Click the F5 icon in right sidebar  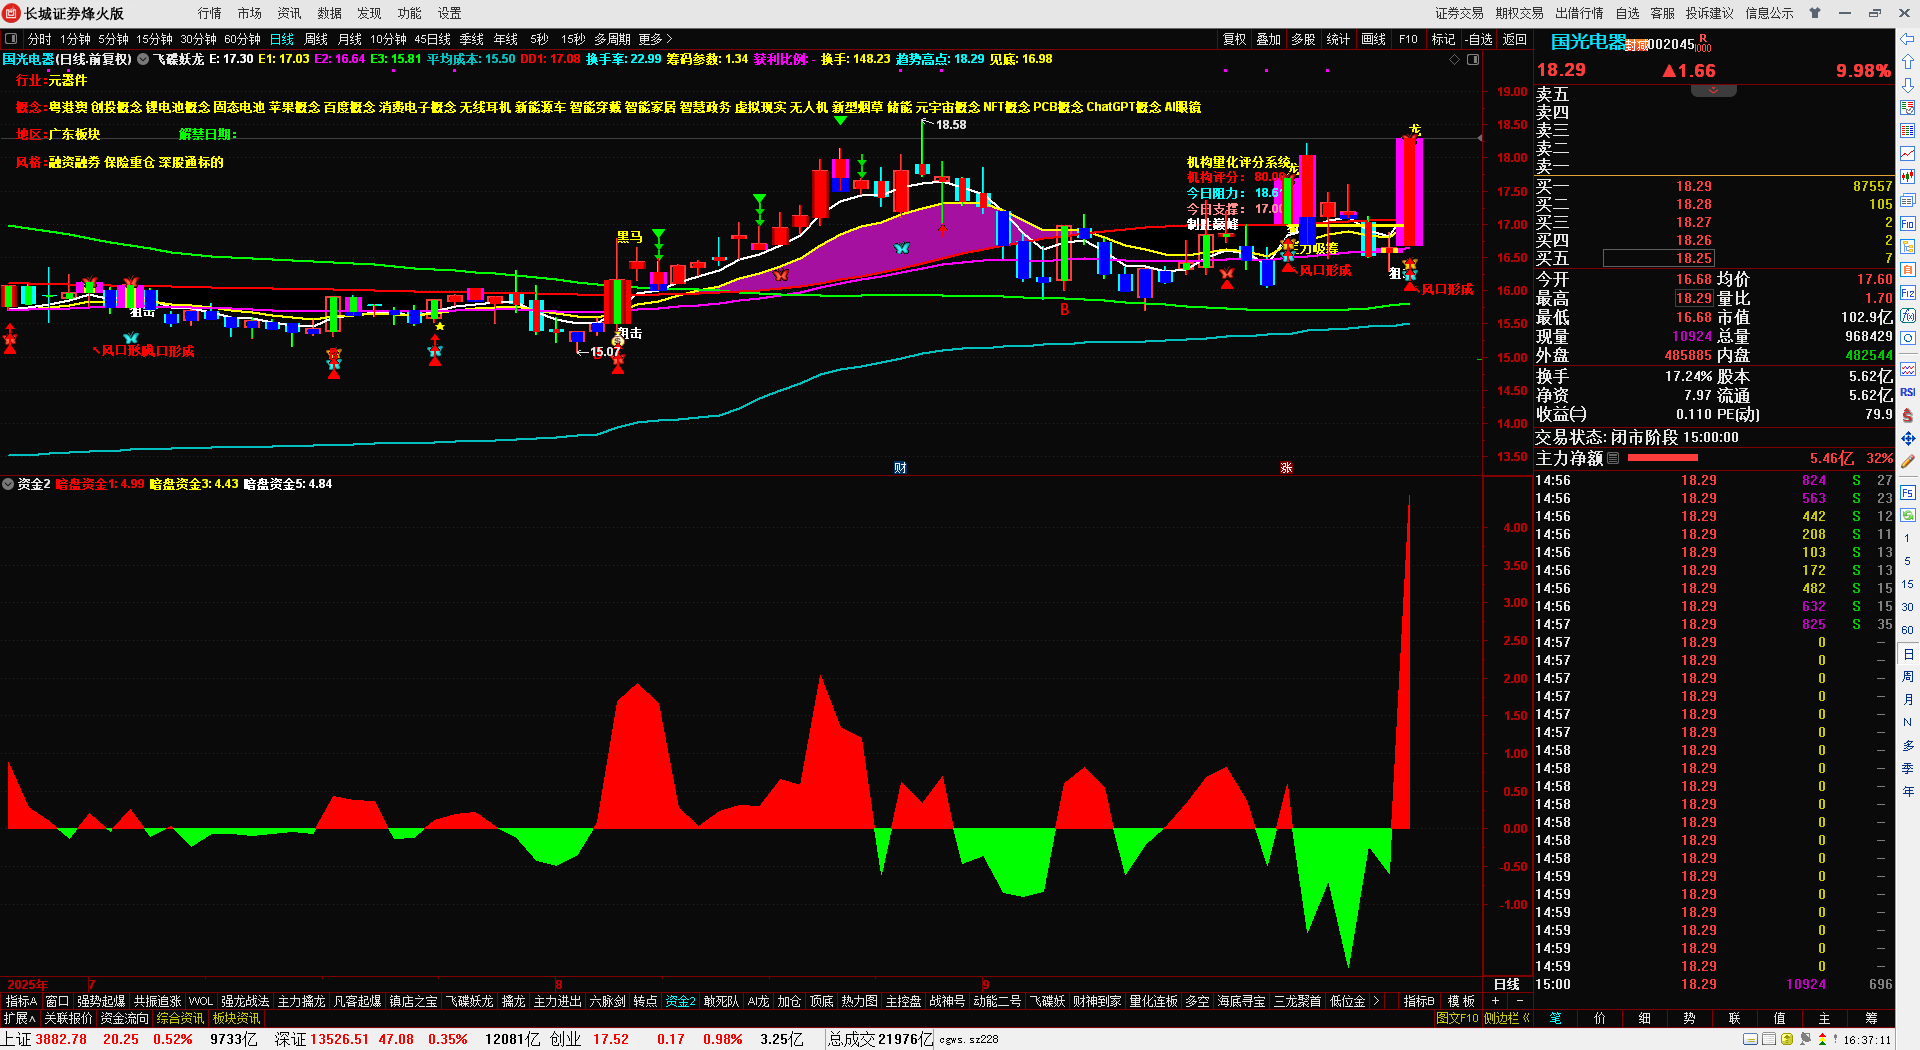click(x=1908, y=492)
